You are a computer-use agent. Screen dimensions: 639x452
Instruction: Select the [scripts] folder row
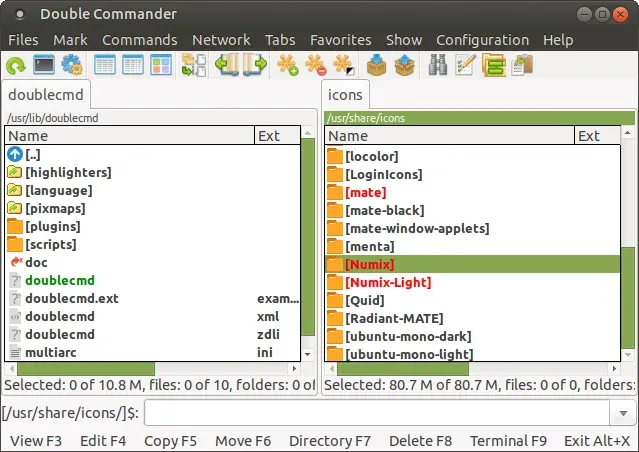click(x=153, y=244)
